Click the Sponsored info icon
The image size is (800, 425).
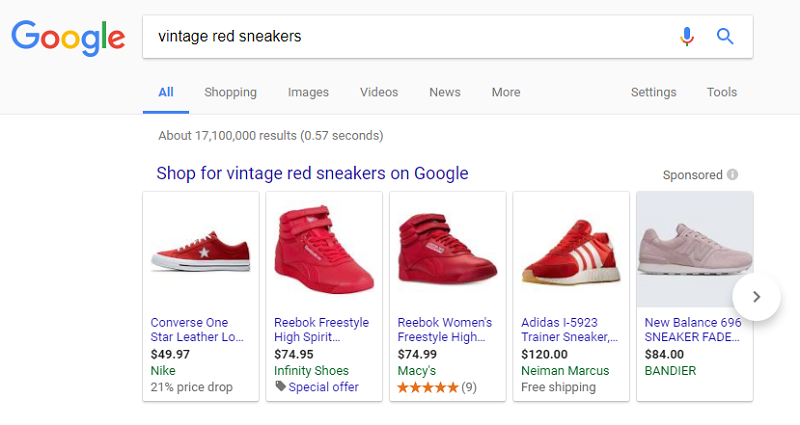(x=733, y=175)
